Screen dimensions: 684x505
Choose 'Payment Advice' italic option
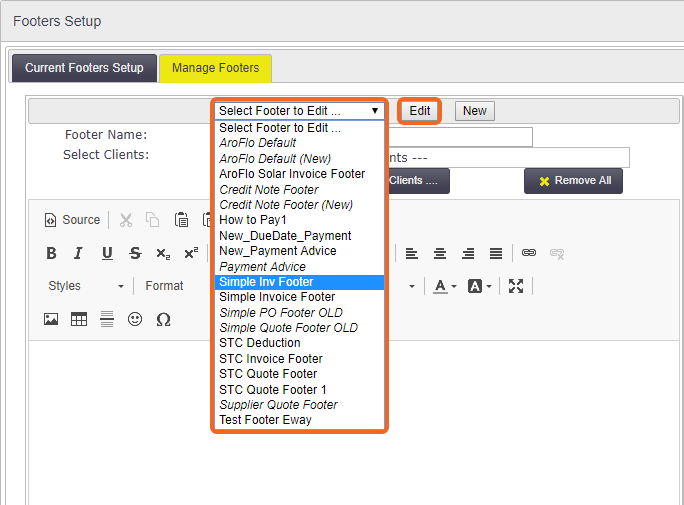[x=299, y=266]
